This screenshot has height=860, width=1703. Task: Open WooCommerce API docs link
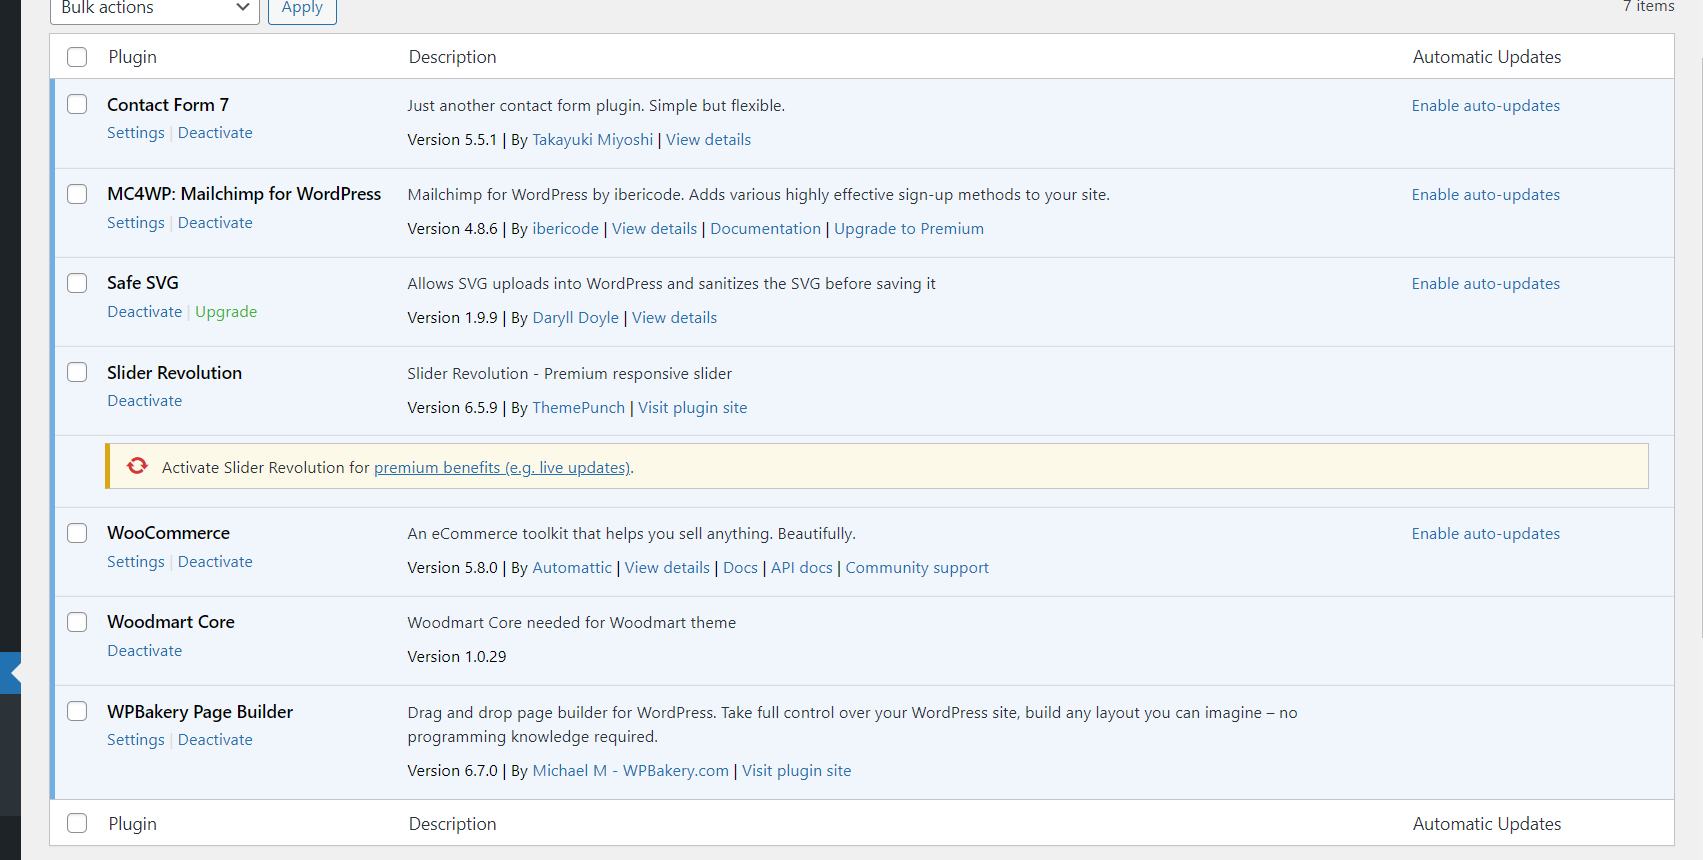[x=801, y=568]
